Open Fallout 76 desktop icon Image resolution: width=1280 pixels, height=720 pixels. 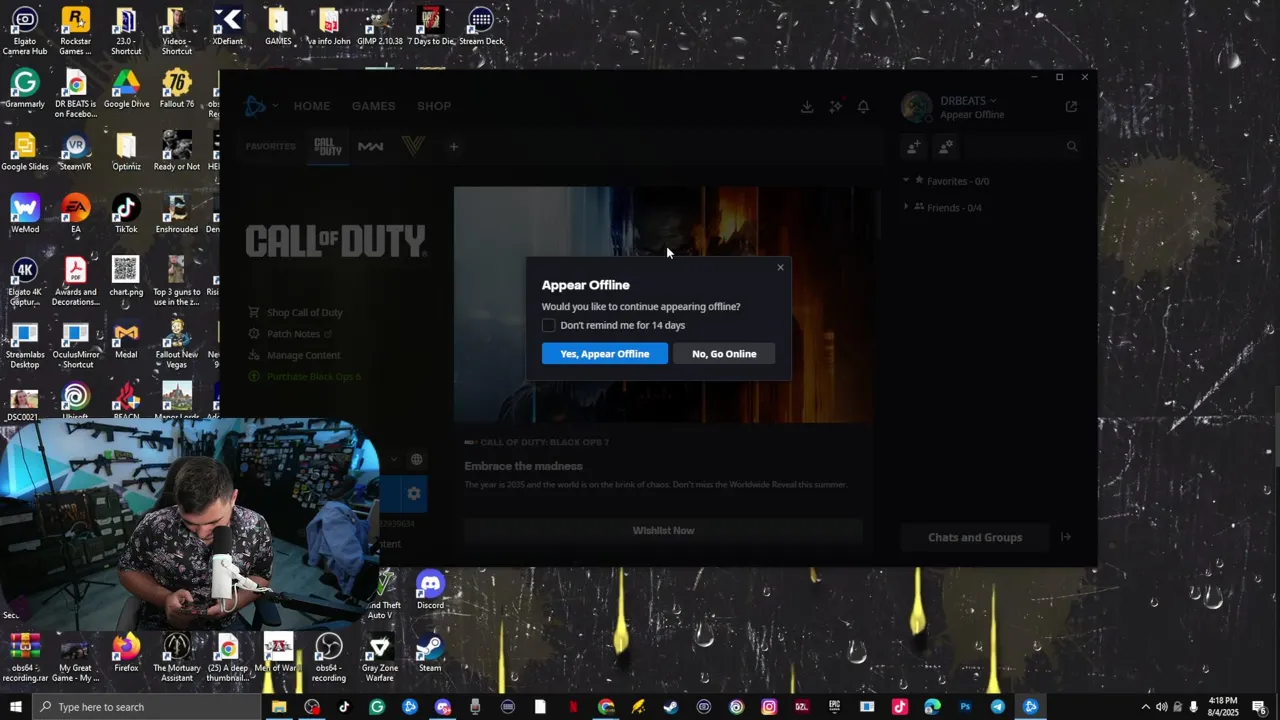click(x=177, y=89)
